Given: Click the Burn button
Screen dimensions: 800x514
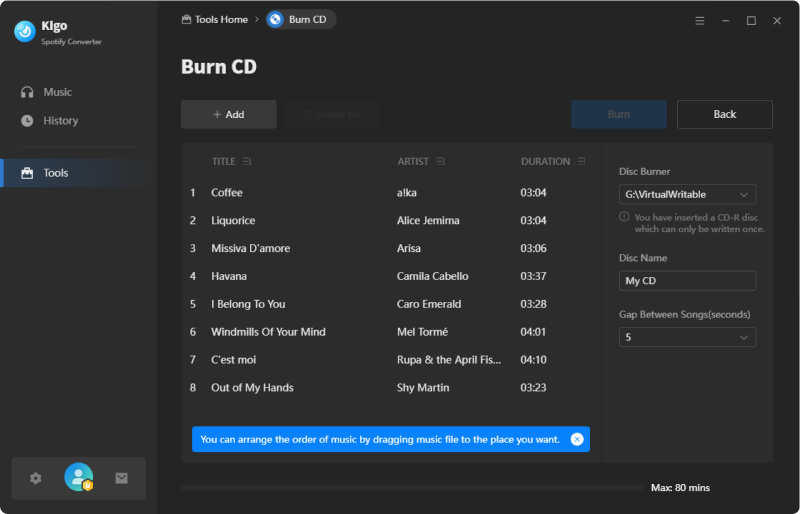Looking at the screenshot, I should click(x=619, y=114).
